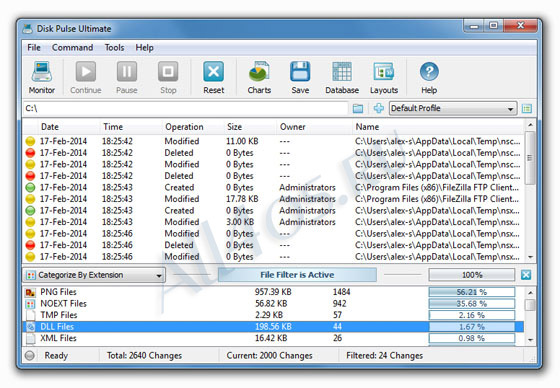This screenshot has width=560, height=388.
Task: Open the Default Profile dropdown
Action: pos(452,108)
